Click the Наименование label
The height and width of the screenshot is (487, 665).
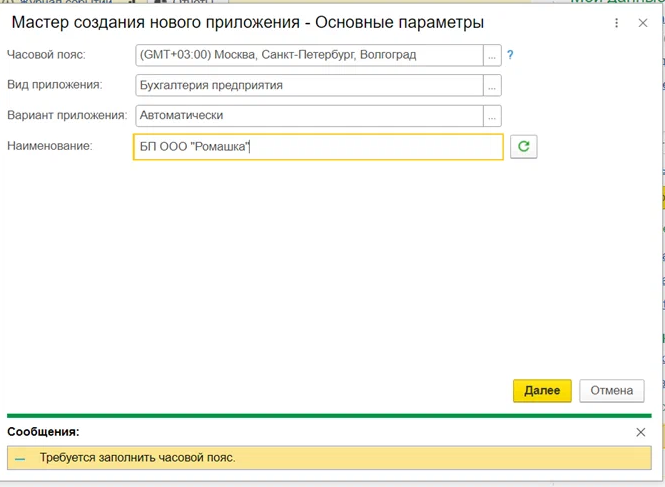pos(50,146)
